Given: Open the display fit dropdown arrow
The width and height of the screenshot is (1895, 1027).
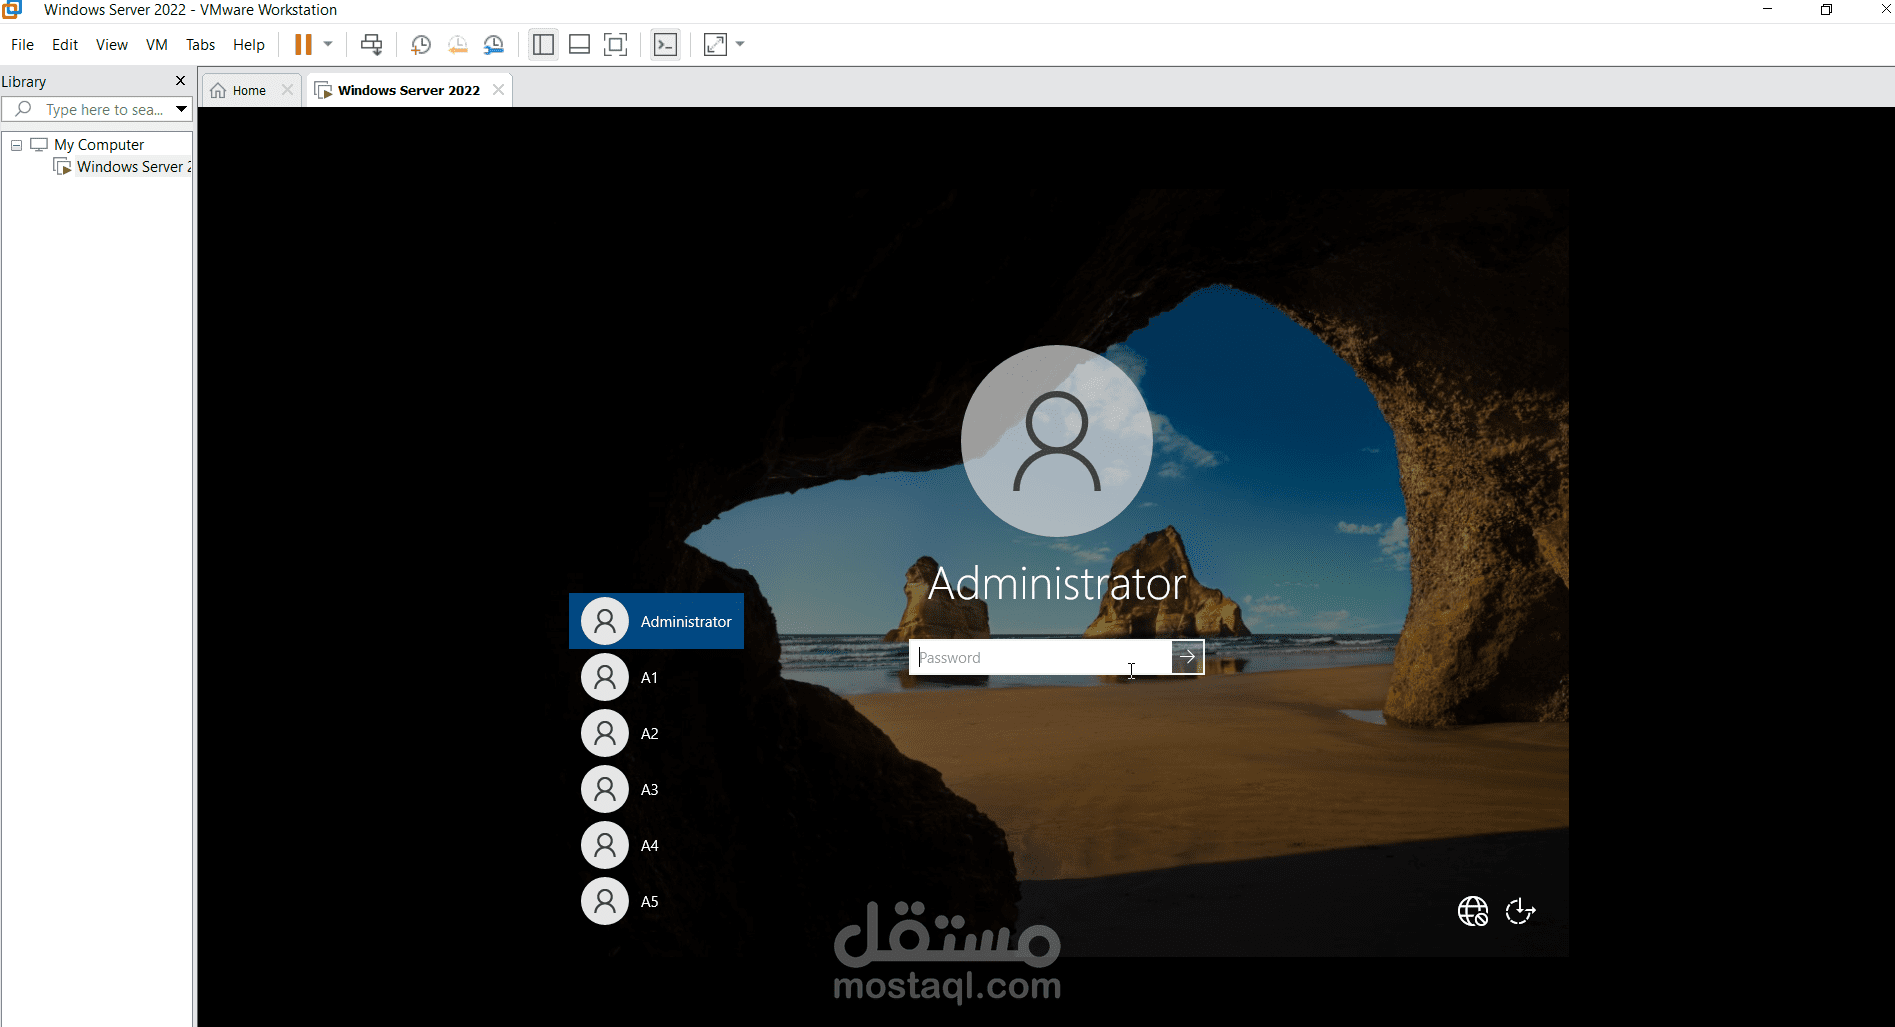Looking at the screenshot, I should pyautogui.click(x=740, y=44).
